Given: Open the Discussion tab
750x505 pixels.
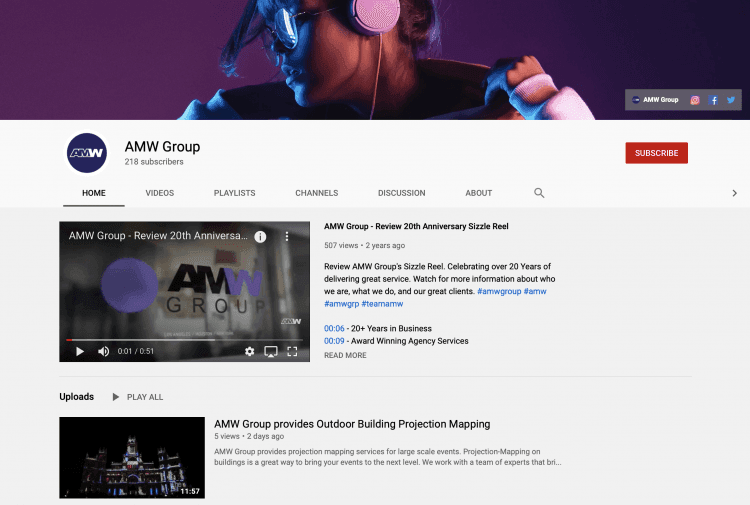Looking at the screenshot, I should (x=401, y=193).
